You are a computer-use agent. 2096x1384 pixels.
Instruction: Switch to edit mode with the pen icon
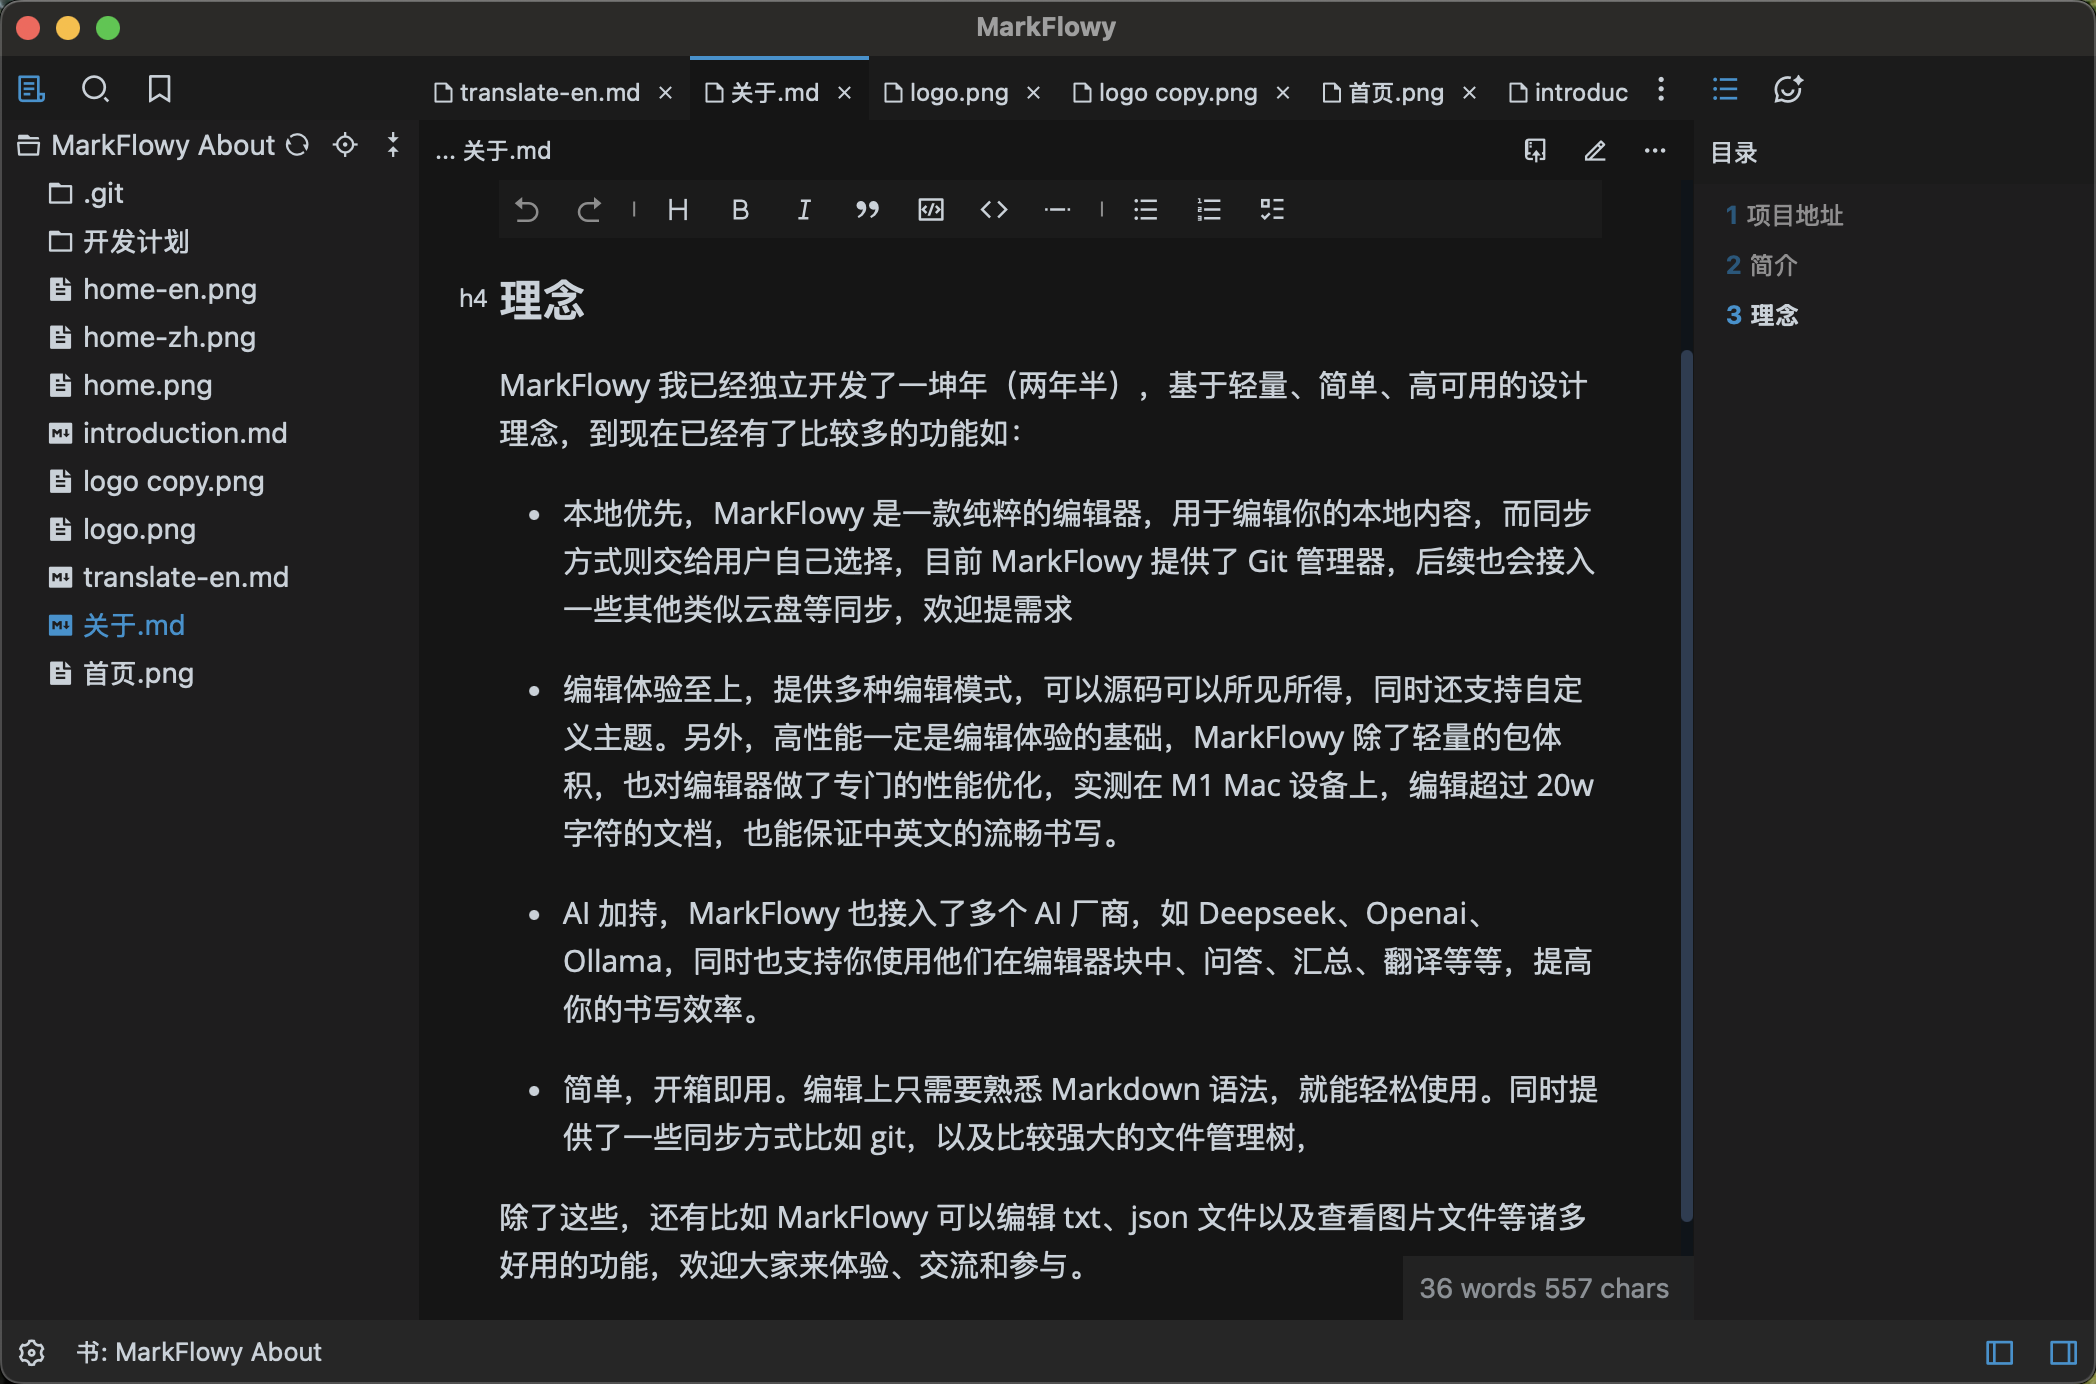(x=1595, y=150)
